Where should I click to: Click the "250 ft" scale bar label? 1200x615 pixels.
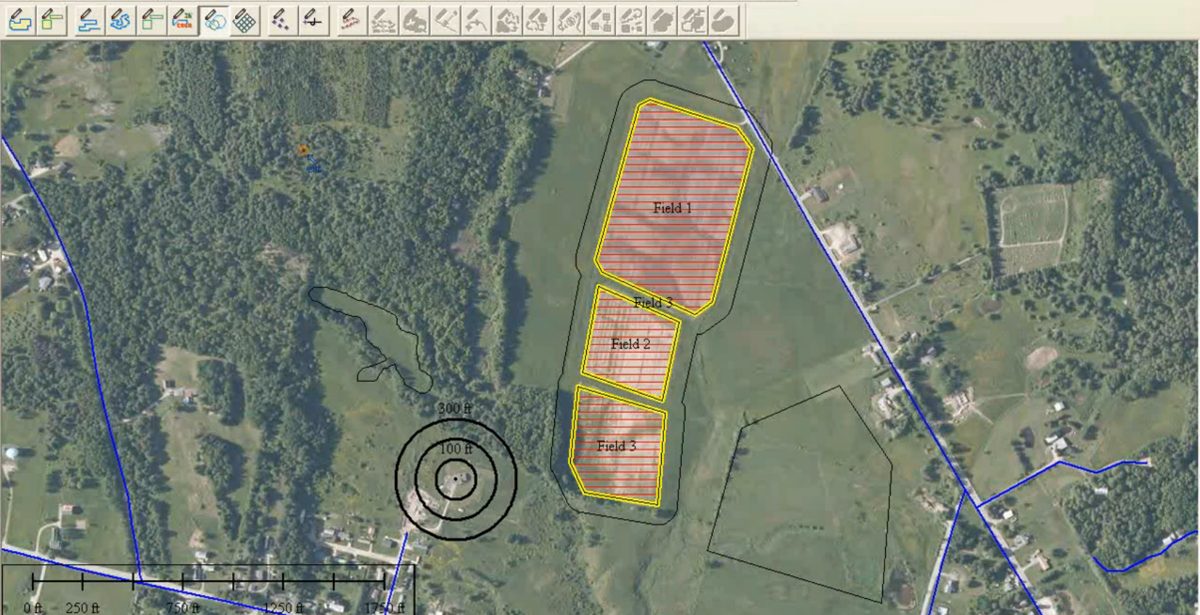(x=82, y=607)
